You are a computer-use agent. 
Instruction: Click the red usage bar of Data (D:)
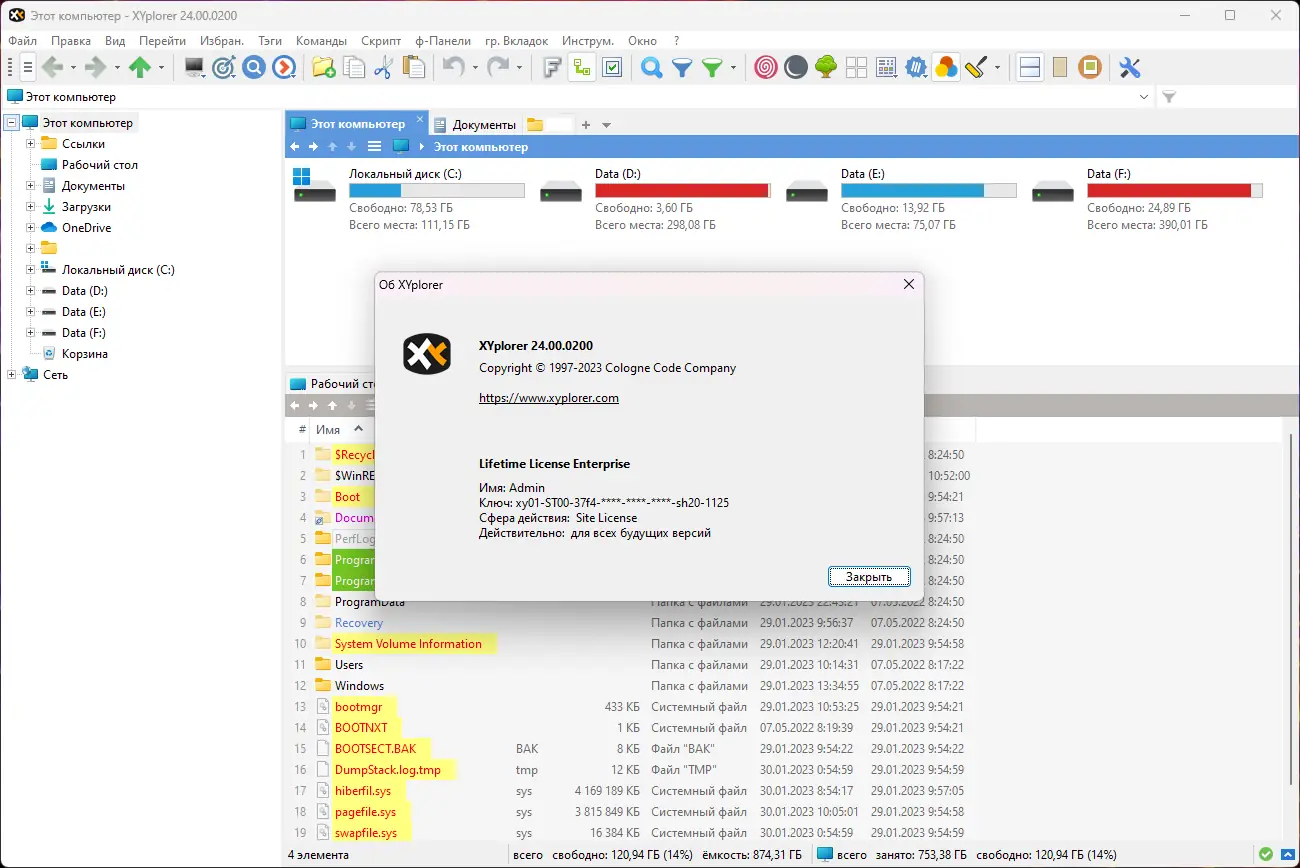click(x=680, y=189)
